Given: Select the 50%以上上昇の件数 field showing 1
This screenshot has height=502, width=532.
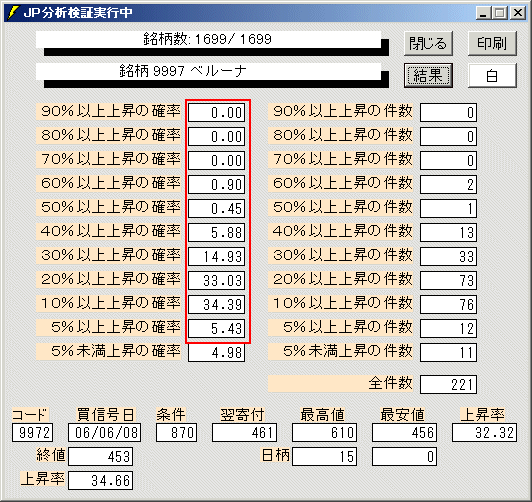Looking at the screenshot, I should click(449, 208).
